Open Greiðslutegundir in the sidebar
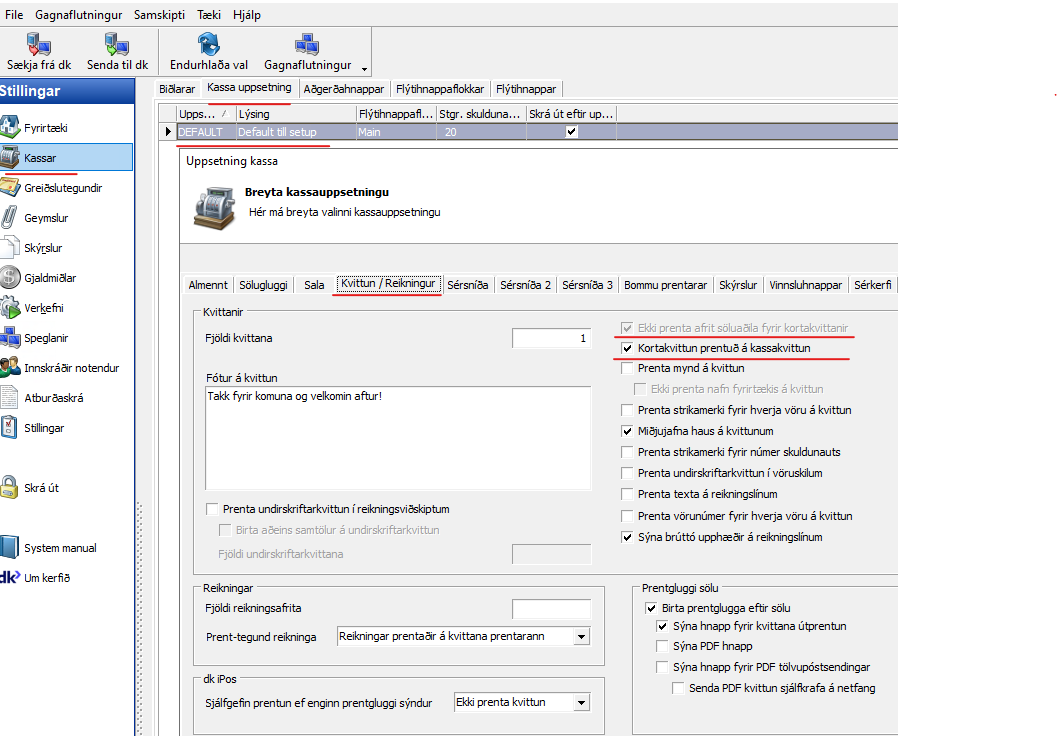The image size is (1057, 736). coord(11,188)
